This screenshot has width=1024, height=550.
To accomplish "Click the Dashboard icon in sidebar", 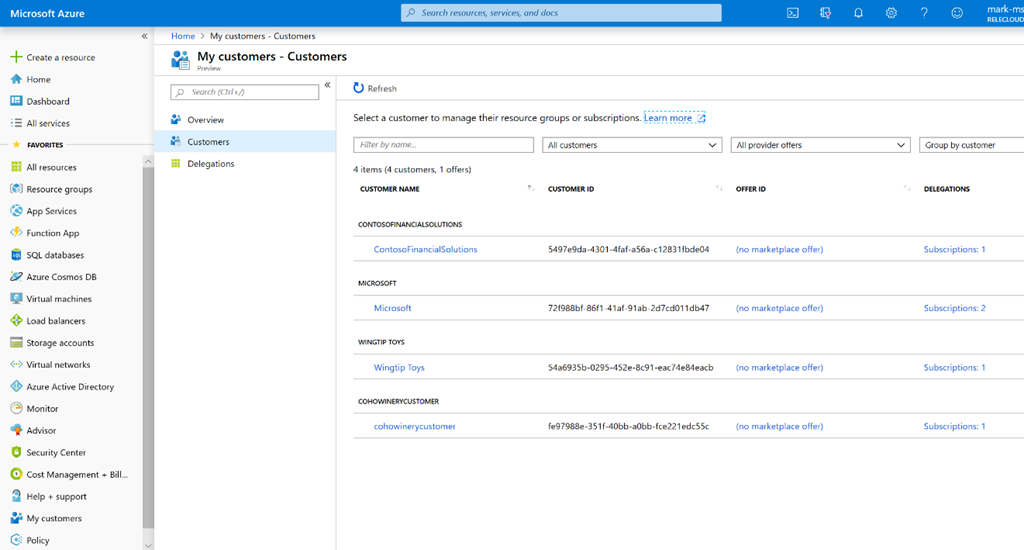I will coord(16,101).
